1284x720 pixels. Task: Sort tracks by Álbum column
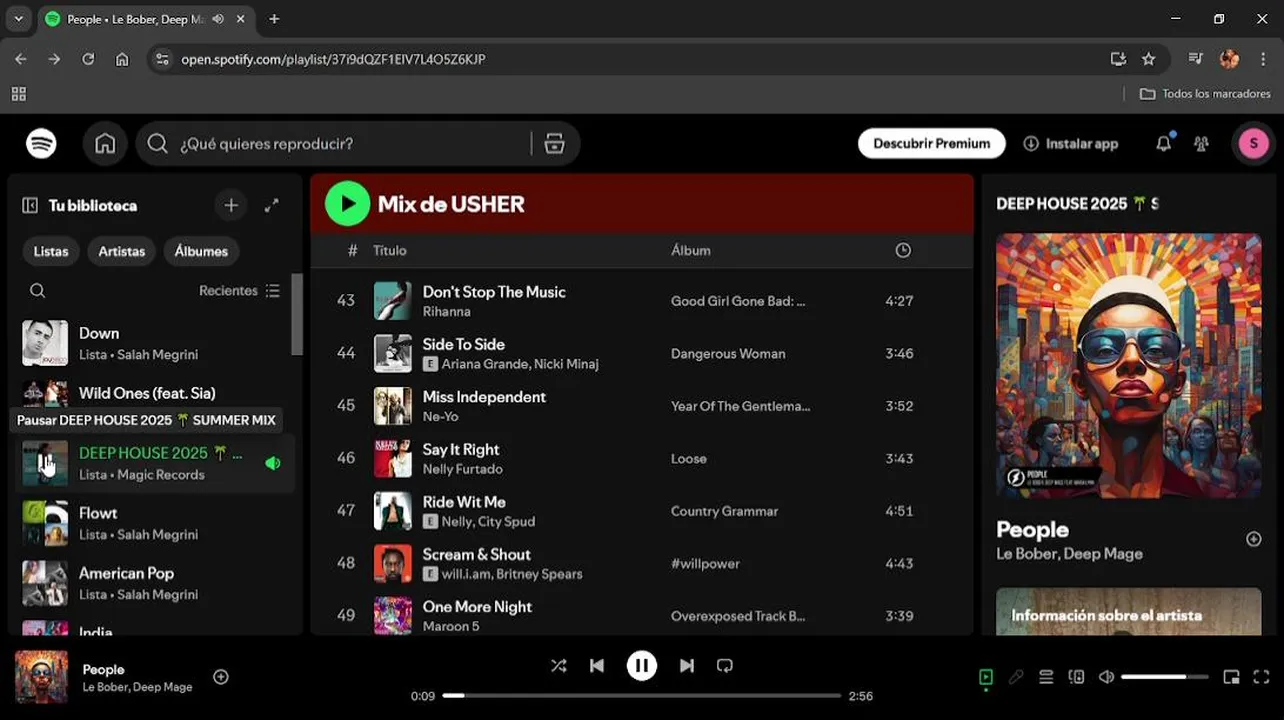coord(690,251)
